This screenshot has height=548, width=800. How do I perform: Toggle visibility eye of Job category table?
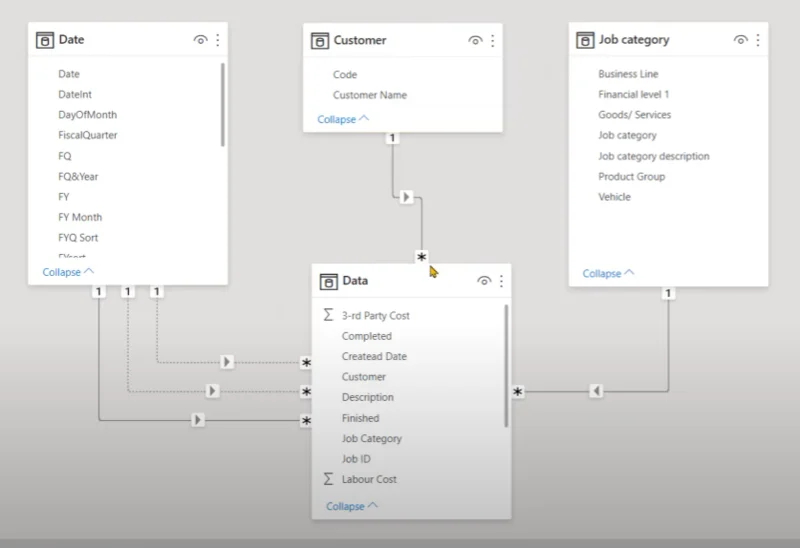[741, 40]
